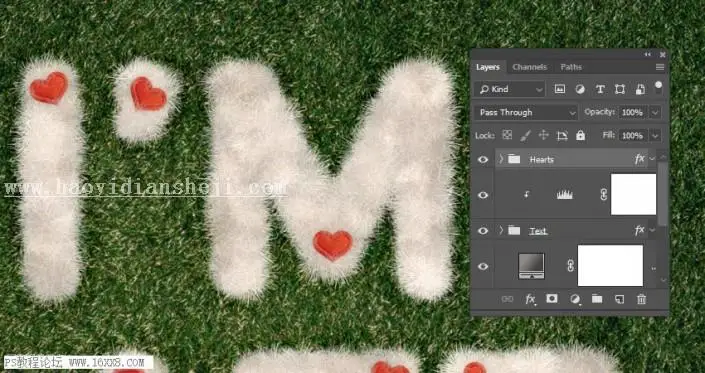Click the layers list scrollbar thumb

(x=663, y=193)
